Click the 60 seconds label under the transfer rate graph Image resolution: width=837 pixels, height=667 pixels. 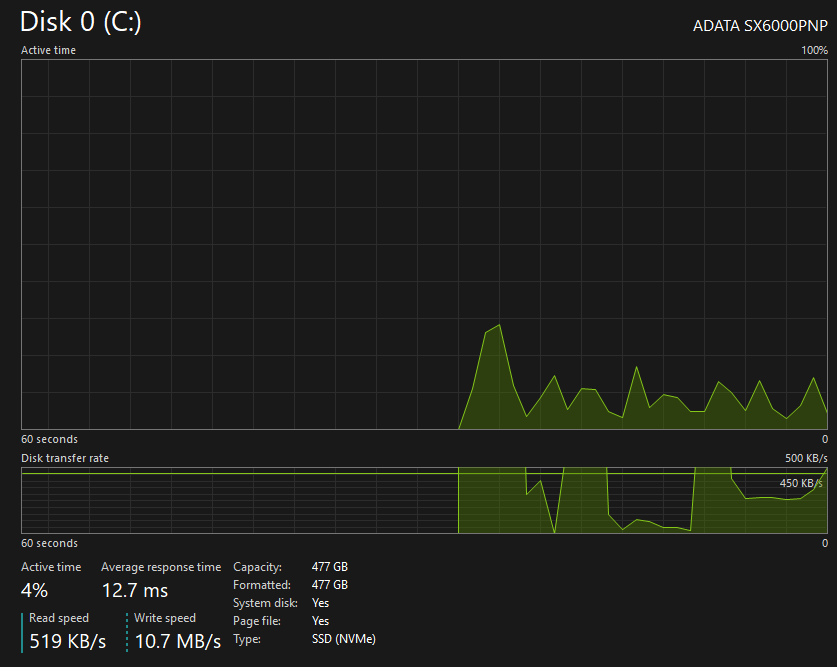coord(50,543)
